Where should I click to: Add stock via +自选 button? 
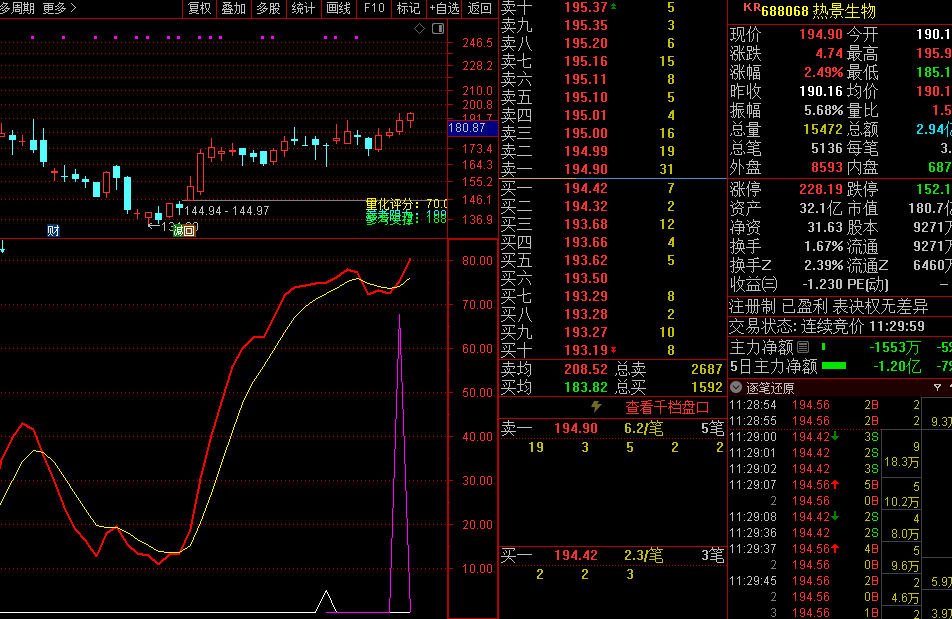click(x=445, y=8)
